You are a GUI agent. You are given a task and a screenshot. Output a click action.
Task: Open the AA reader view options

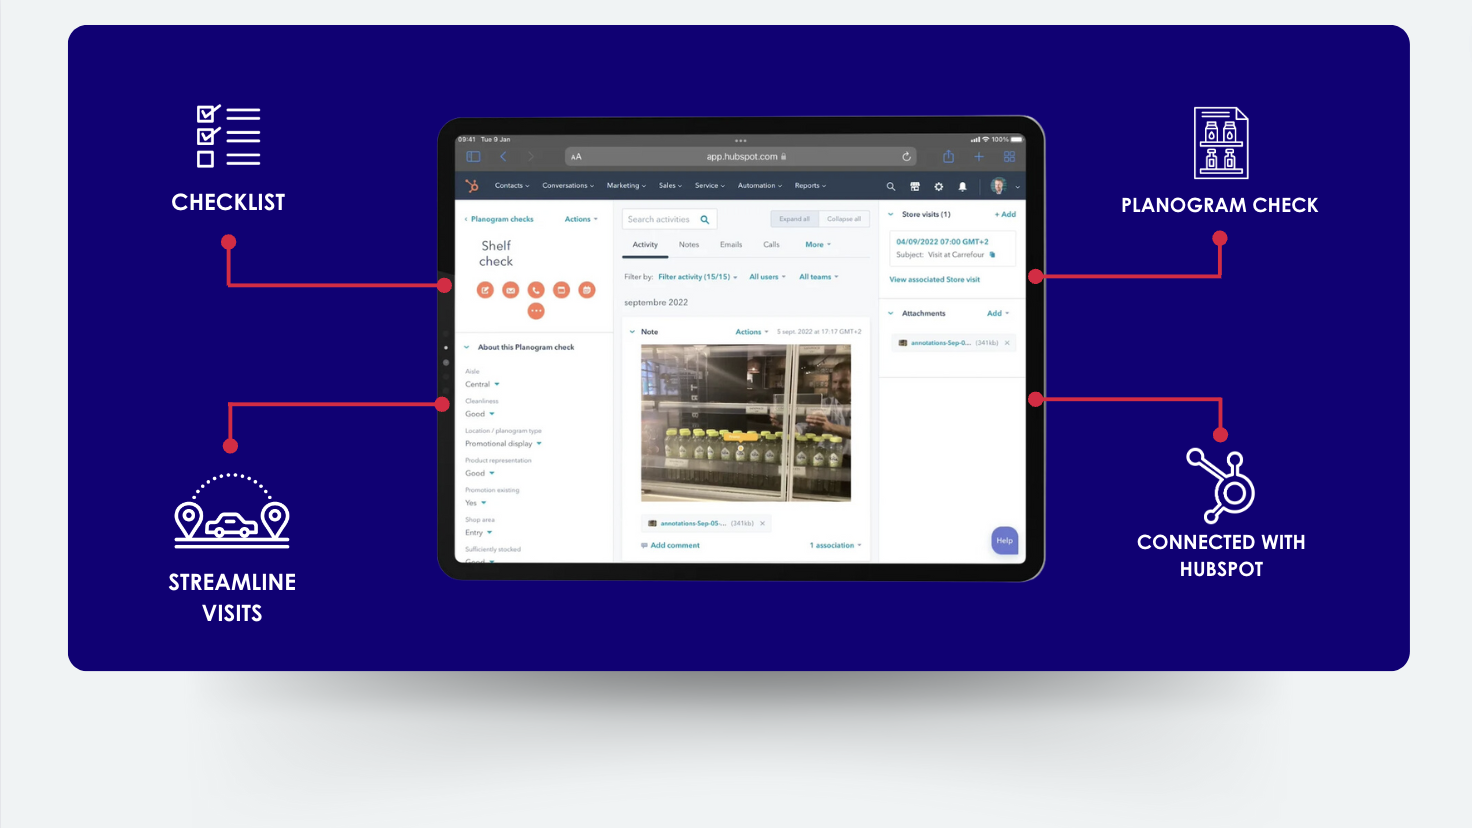pos(576,157)
